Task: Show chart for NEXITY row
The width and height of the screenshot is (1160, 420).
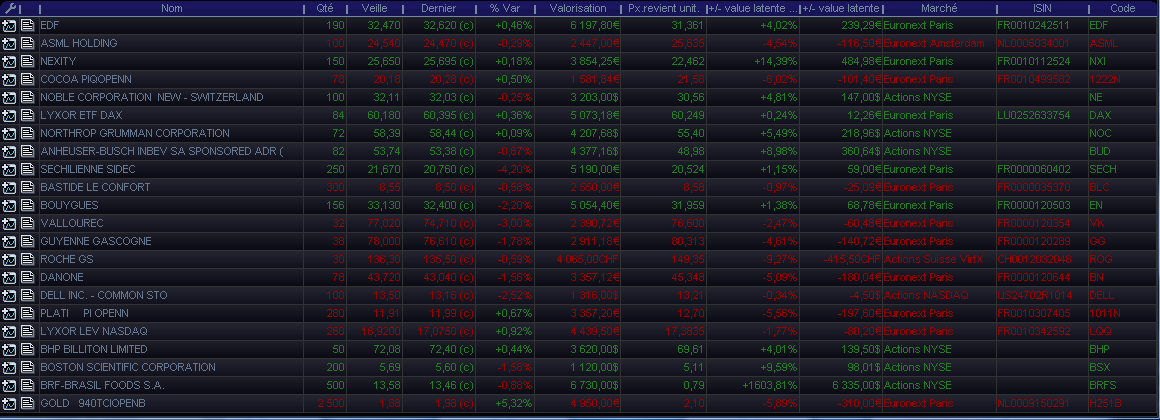Action: [x=9, y=61]
